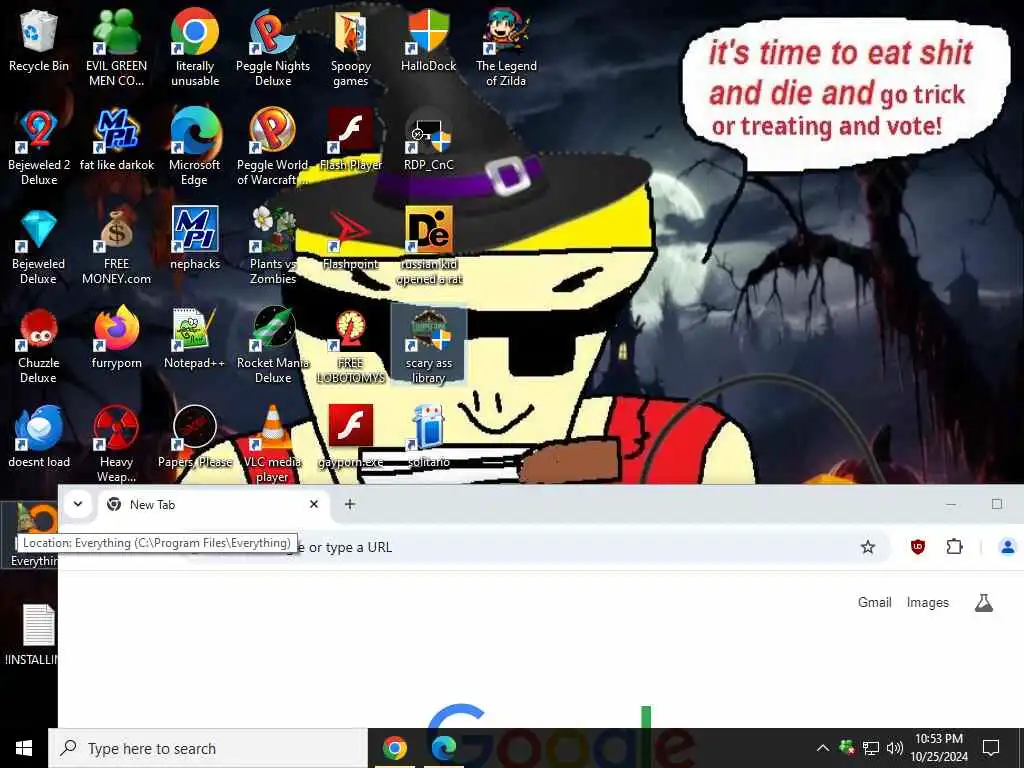Screen dimensions: 1024x768
Task: Launch Notepad++ from desktop
Action: coord(195,337)
